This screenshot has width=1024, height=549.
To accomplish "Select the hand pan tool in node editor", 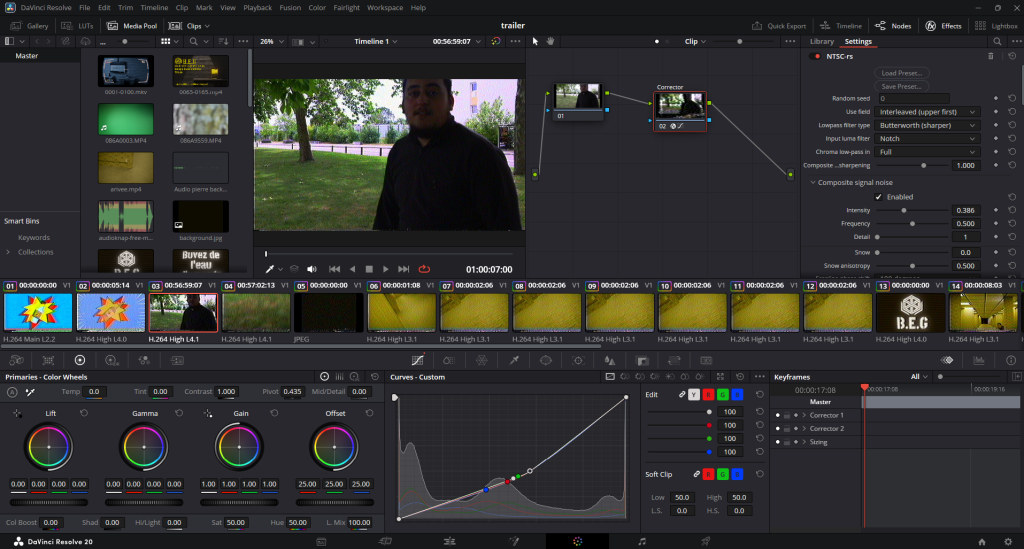I will click(x=551, y=41).
